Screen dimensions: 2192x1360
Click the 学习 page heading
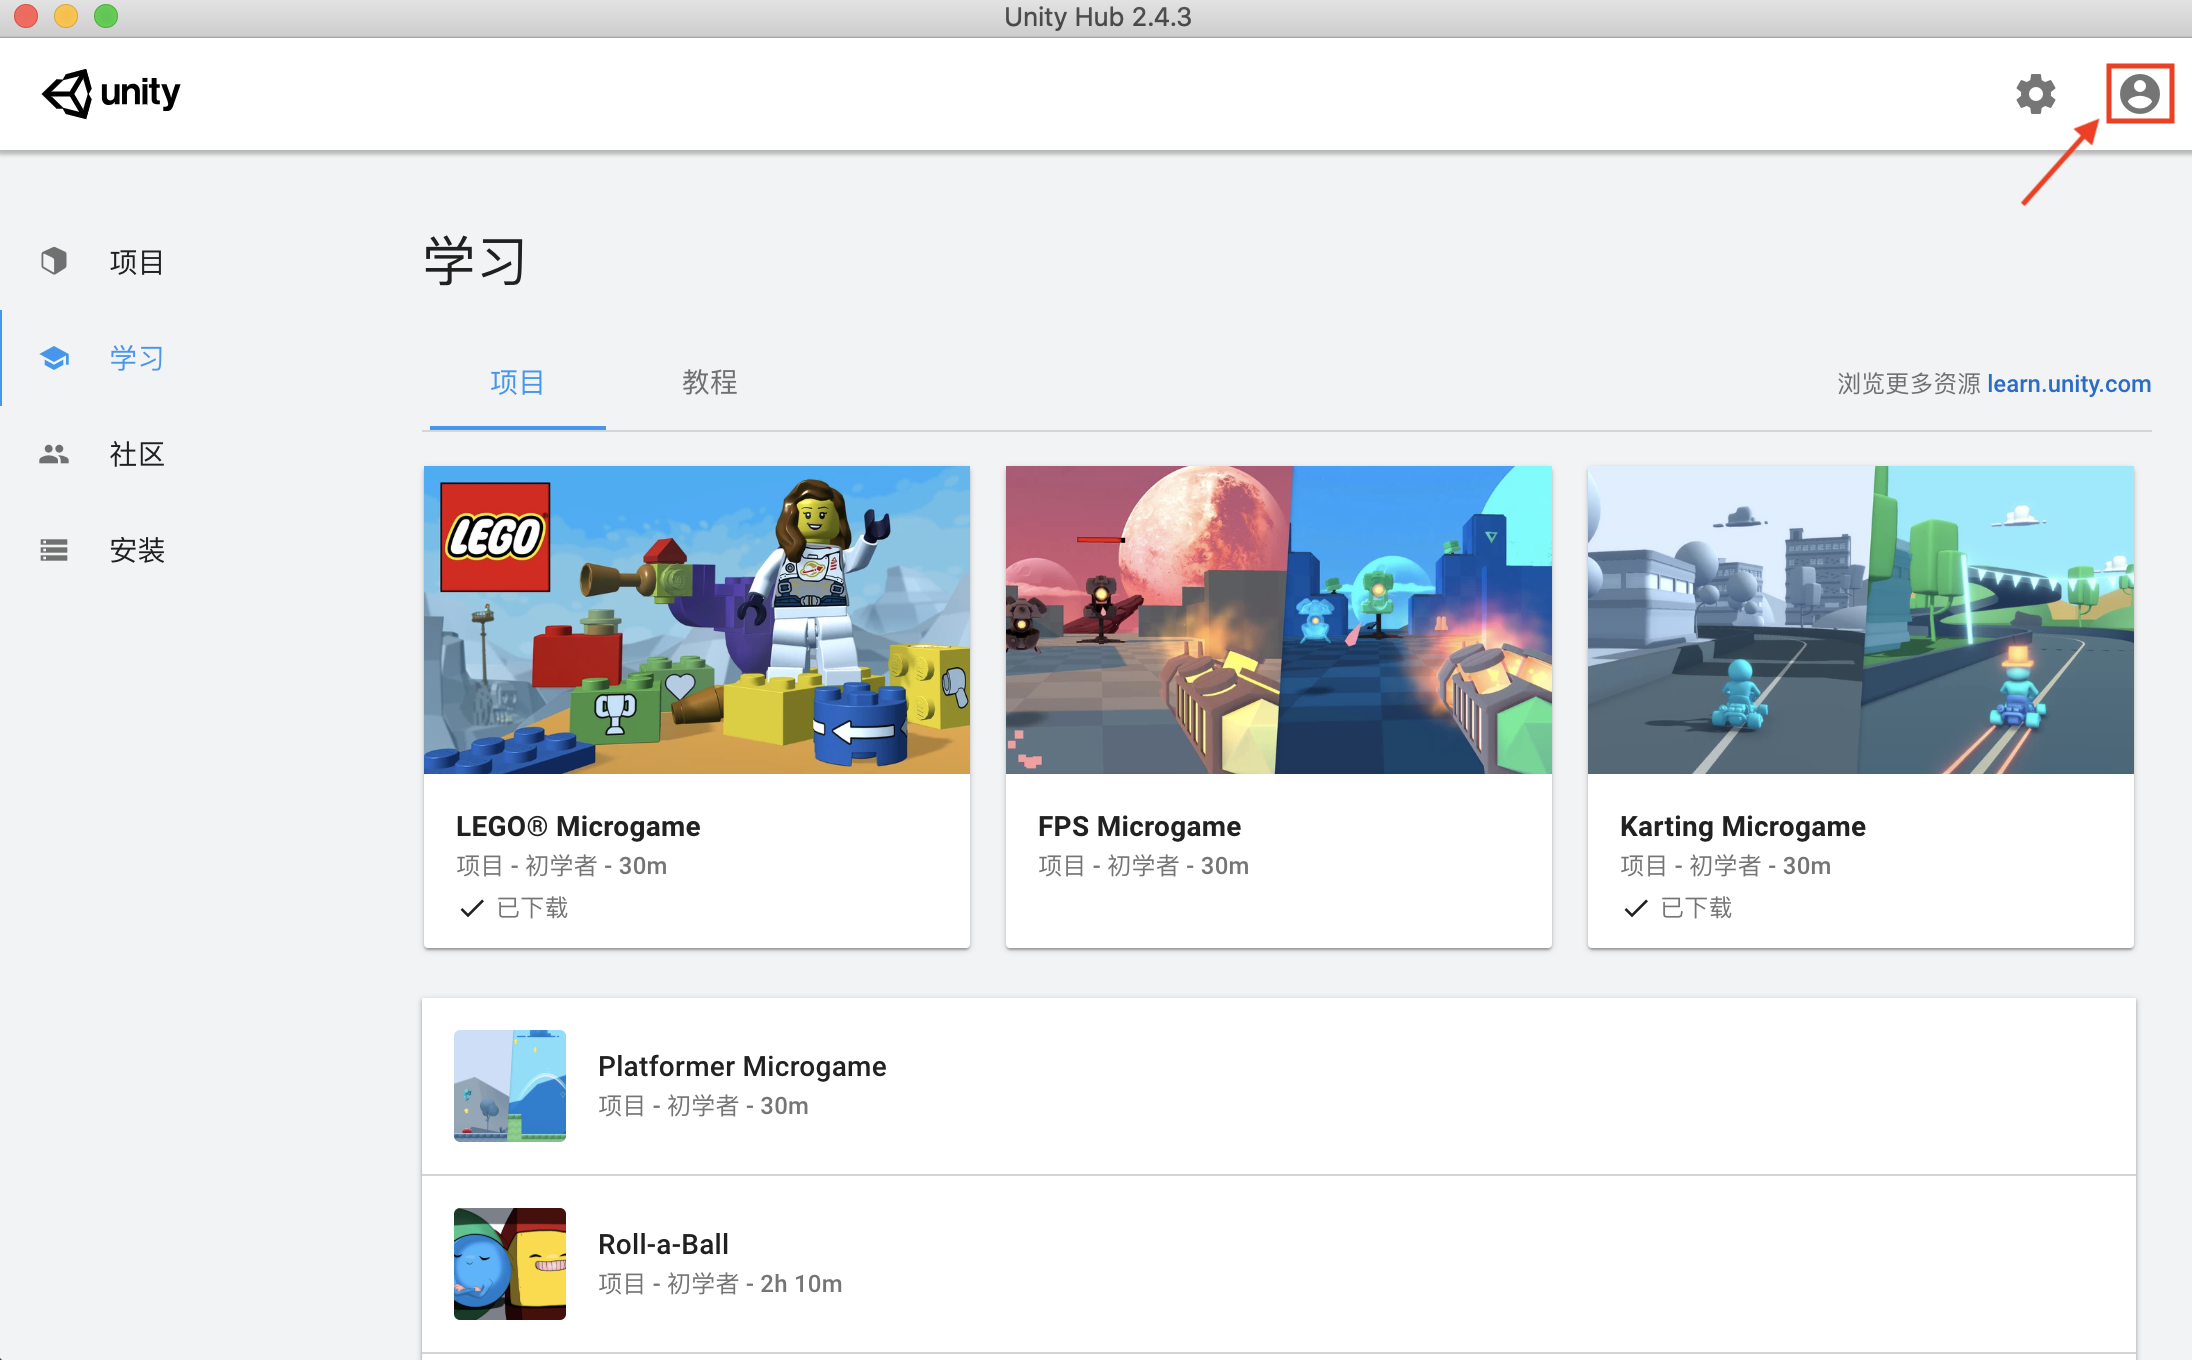point(475,261)
